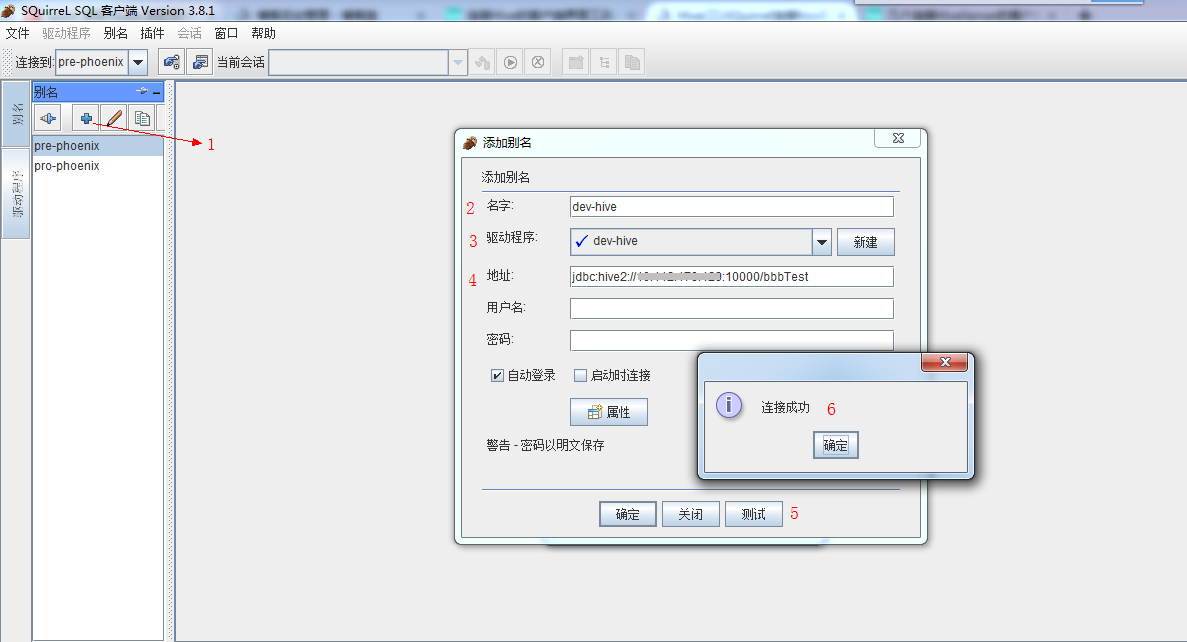
Task: Open the 别名 menu
Action: [116, 33]
